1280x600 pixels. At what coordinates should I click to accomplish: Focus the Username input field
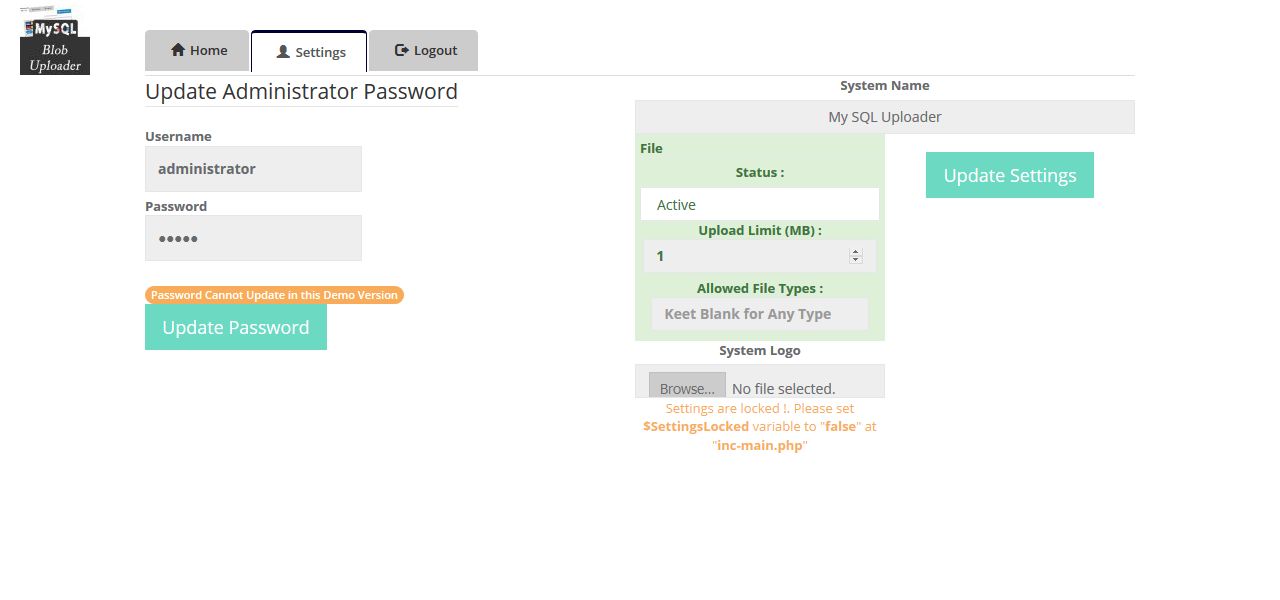[253, 169]
